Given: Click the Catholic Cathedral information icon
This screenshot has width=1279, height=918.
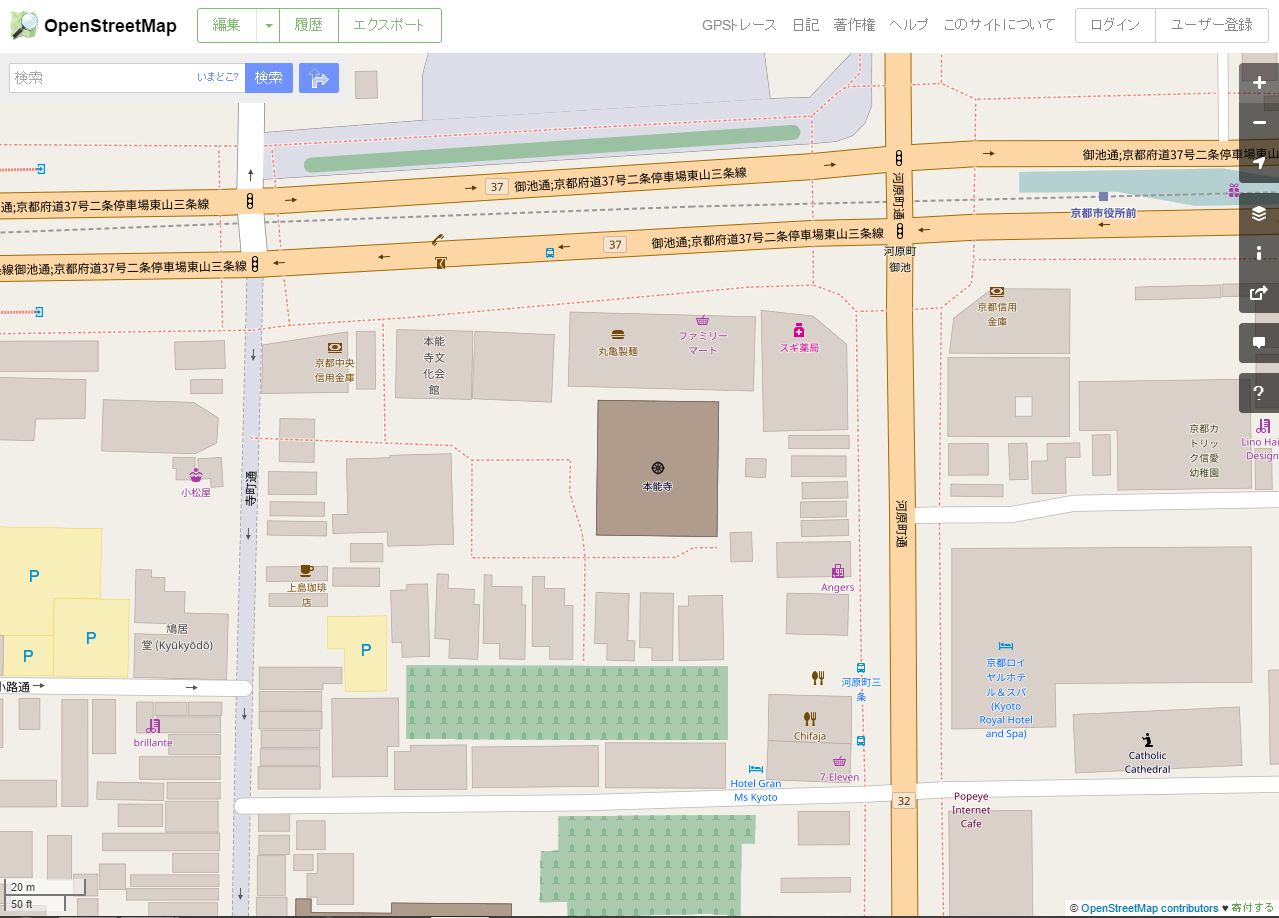Looking at the screenshot, I should click(1148, 740).
